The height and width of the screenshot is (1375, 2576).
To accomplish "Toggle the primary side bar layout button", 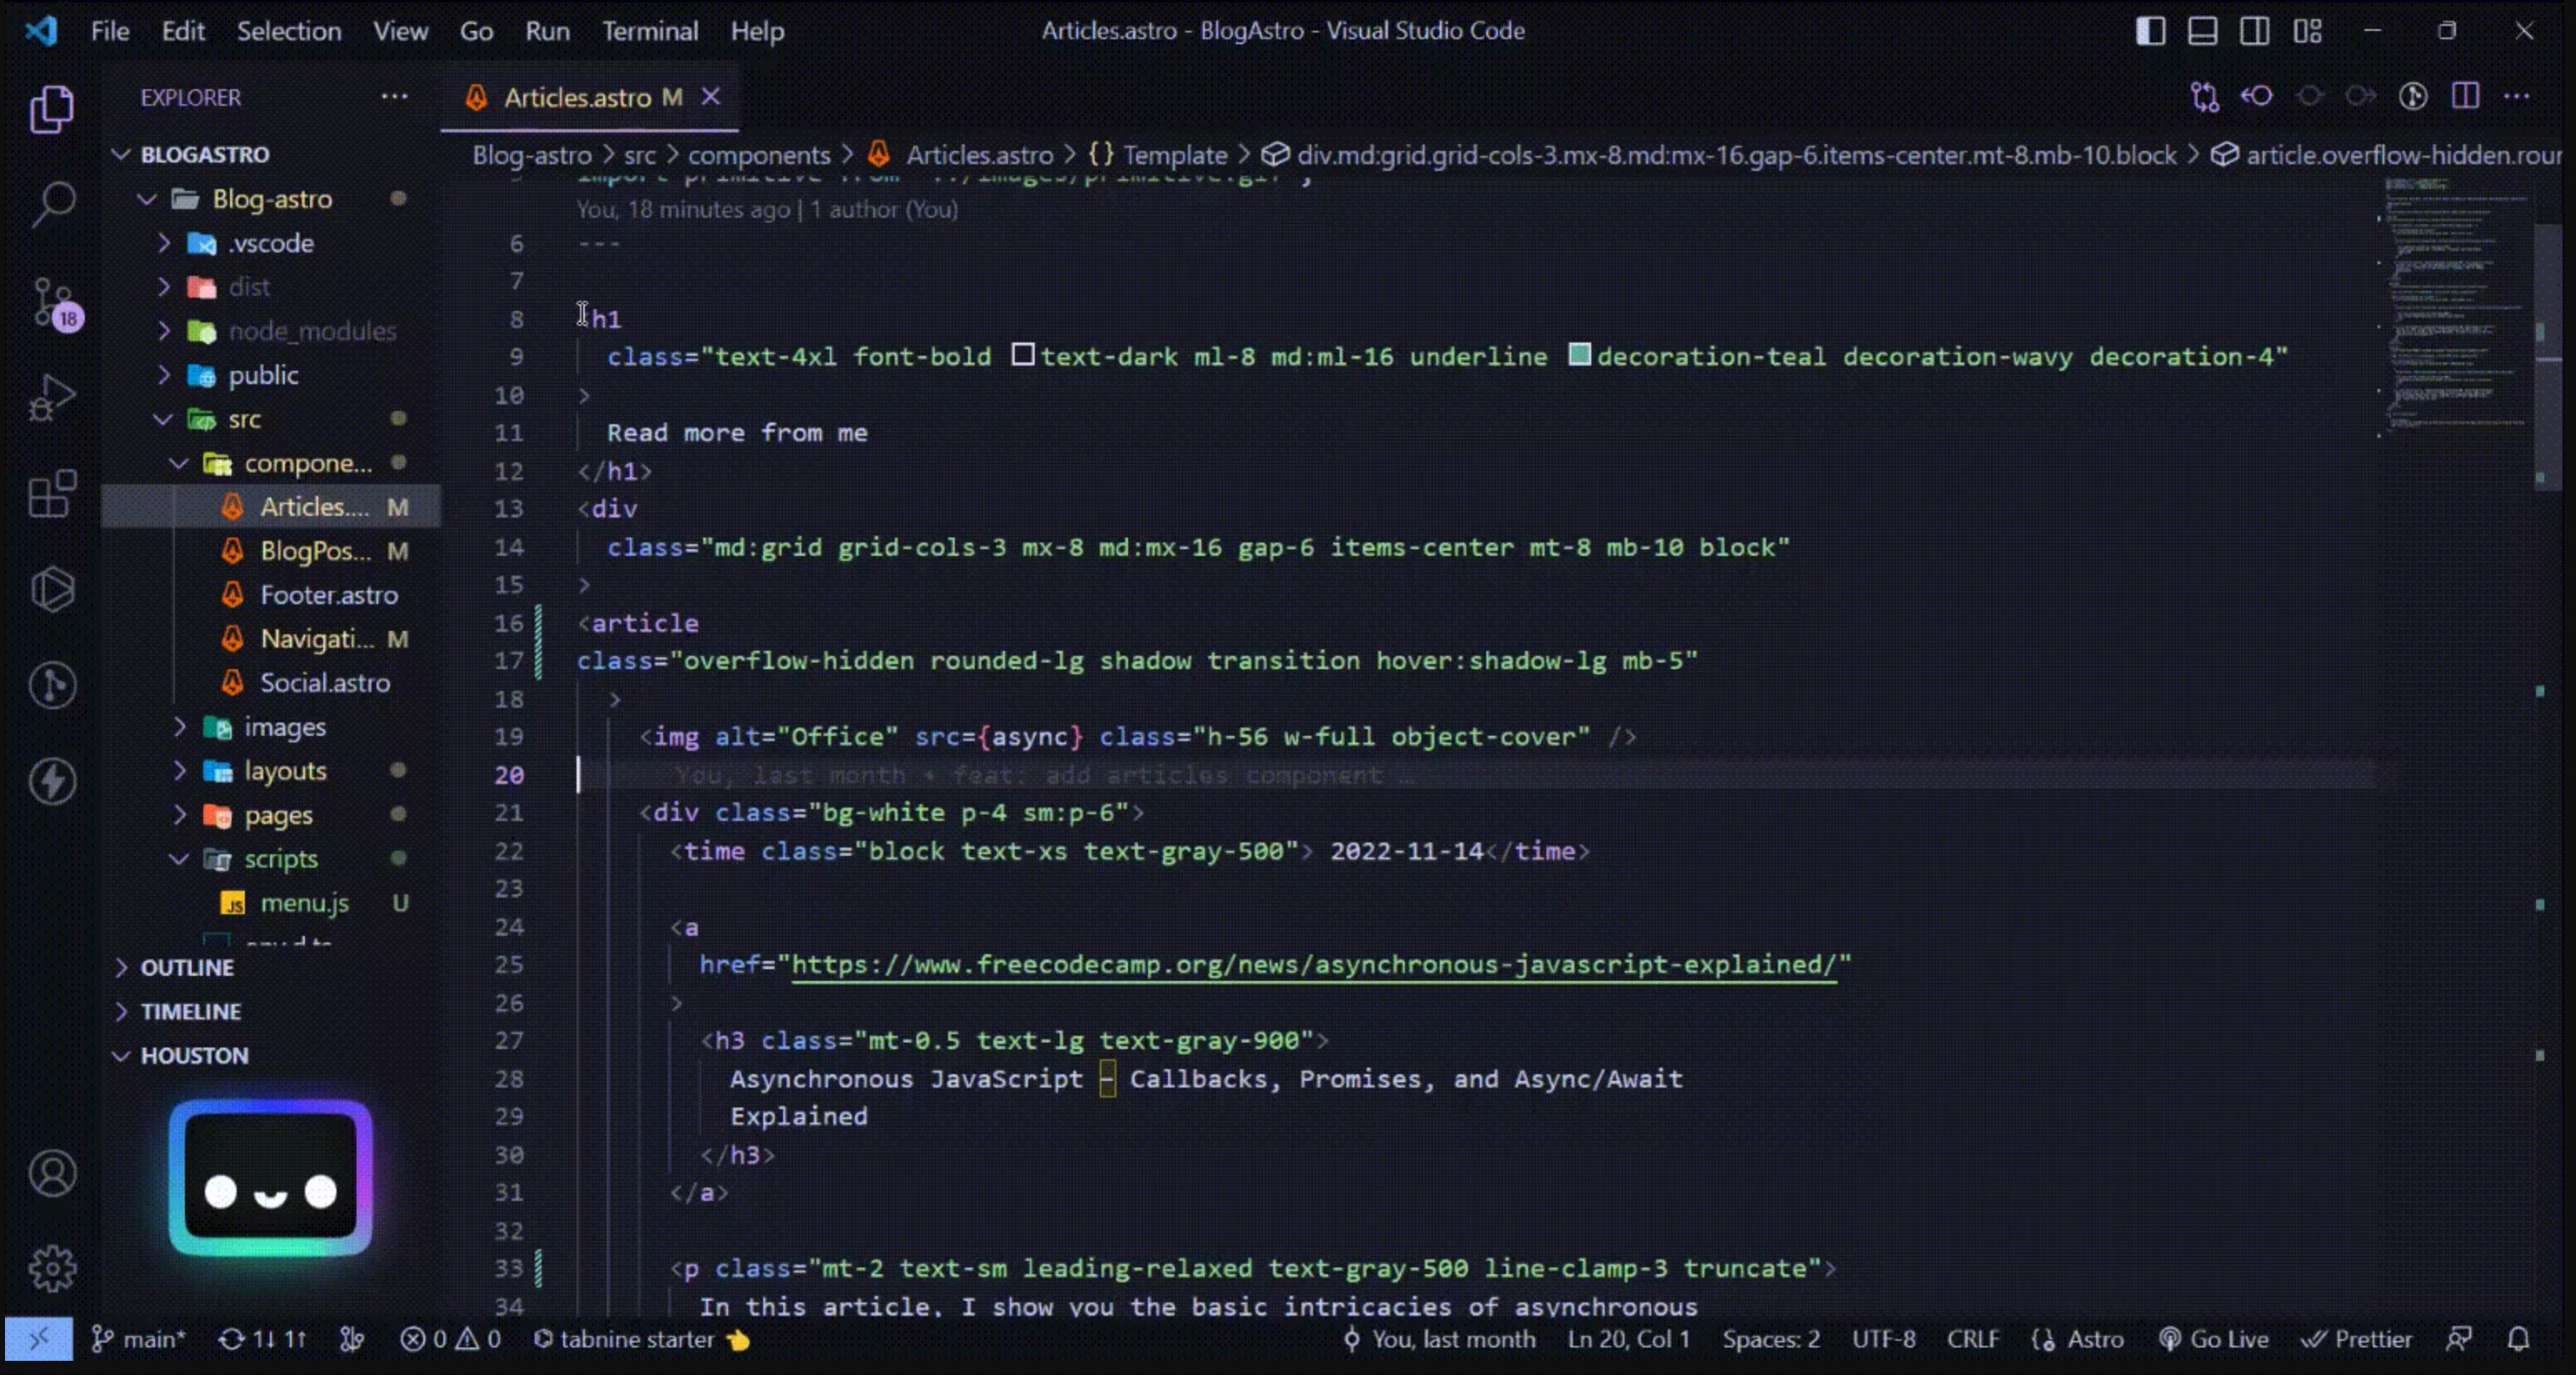I will point(2150,31).
